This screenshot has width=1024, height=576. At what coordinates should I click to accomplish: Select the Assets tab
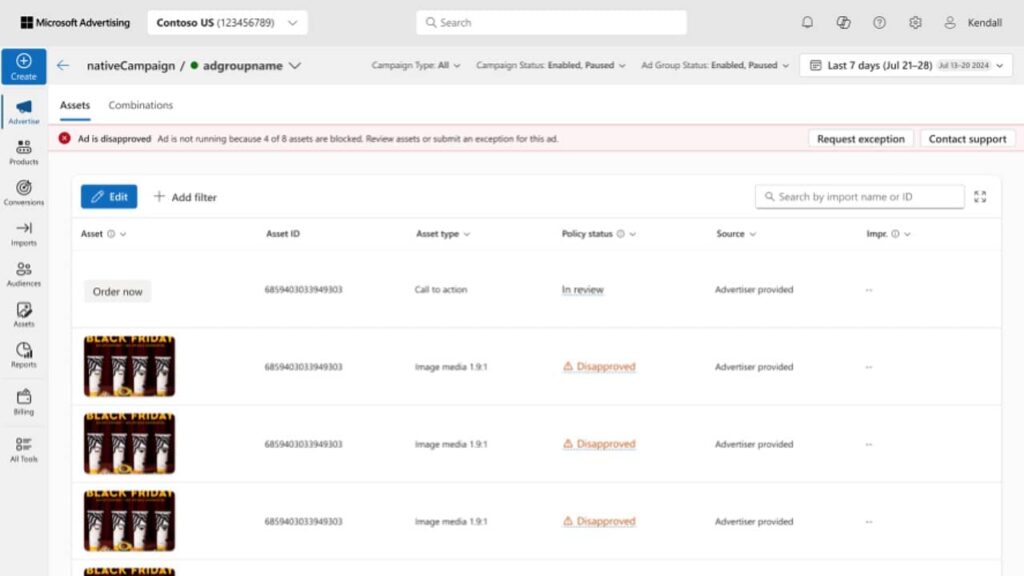(75, 105)
